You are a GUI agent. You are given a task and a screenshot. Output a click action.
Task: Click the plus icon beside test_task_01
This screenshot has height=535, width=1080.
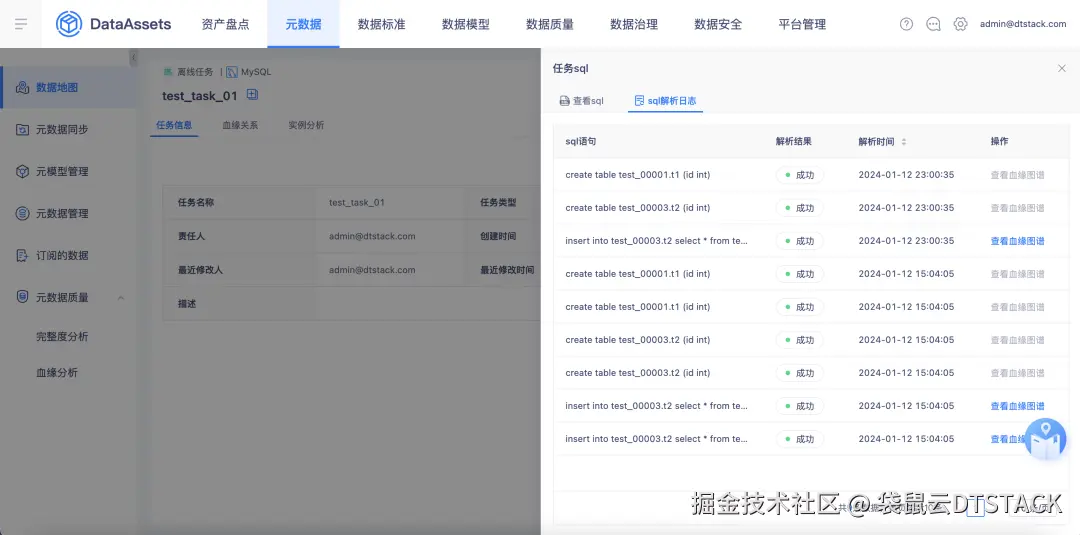252,94
